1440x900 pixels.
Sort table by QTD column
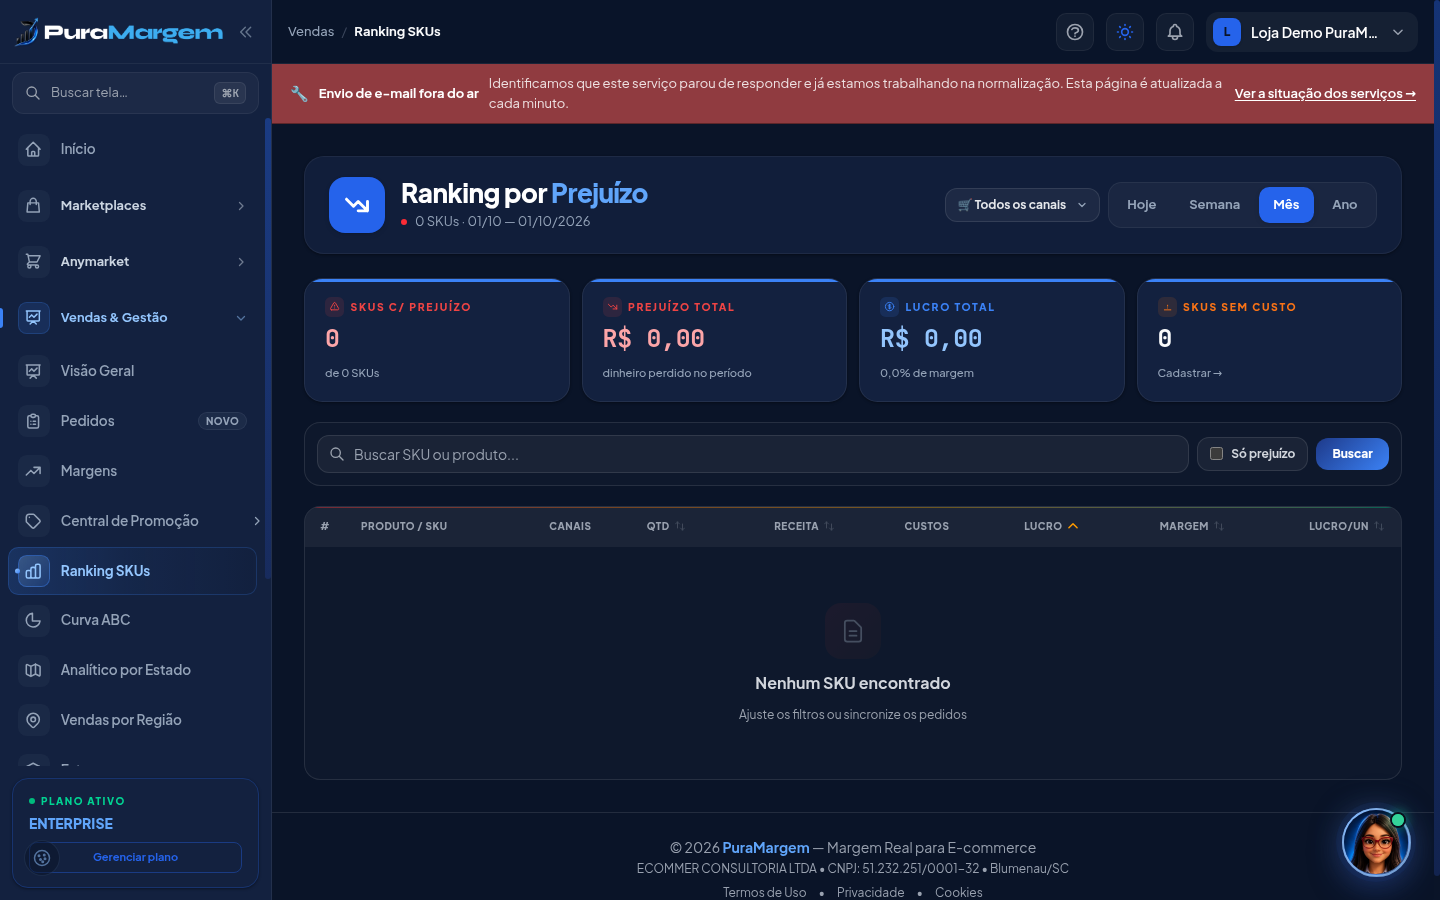pyautogui.click(x=665, y=526)
